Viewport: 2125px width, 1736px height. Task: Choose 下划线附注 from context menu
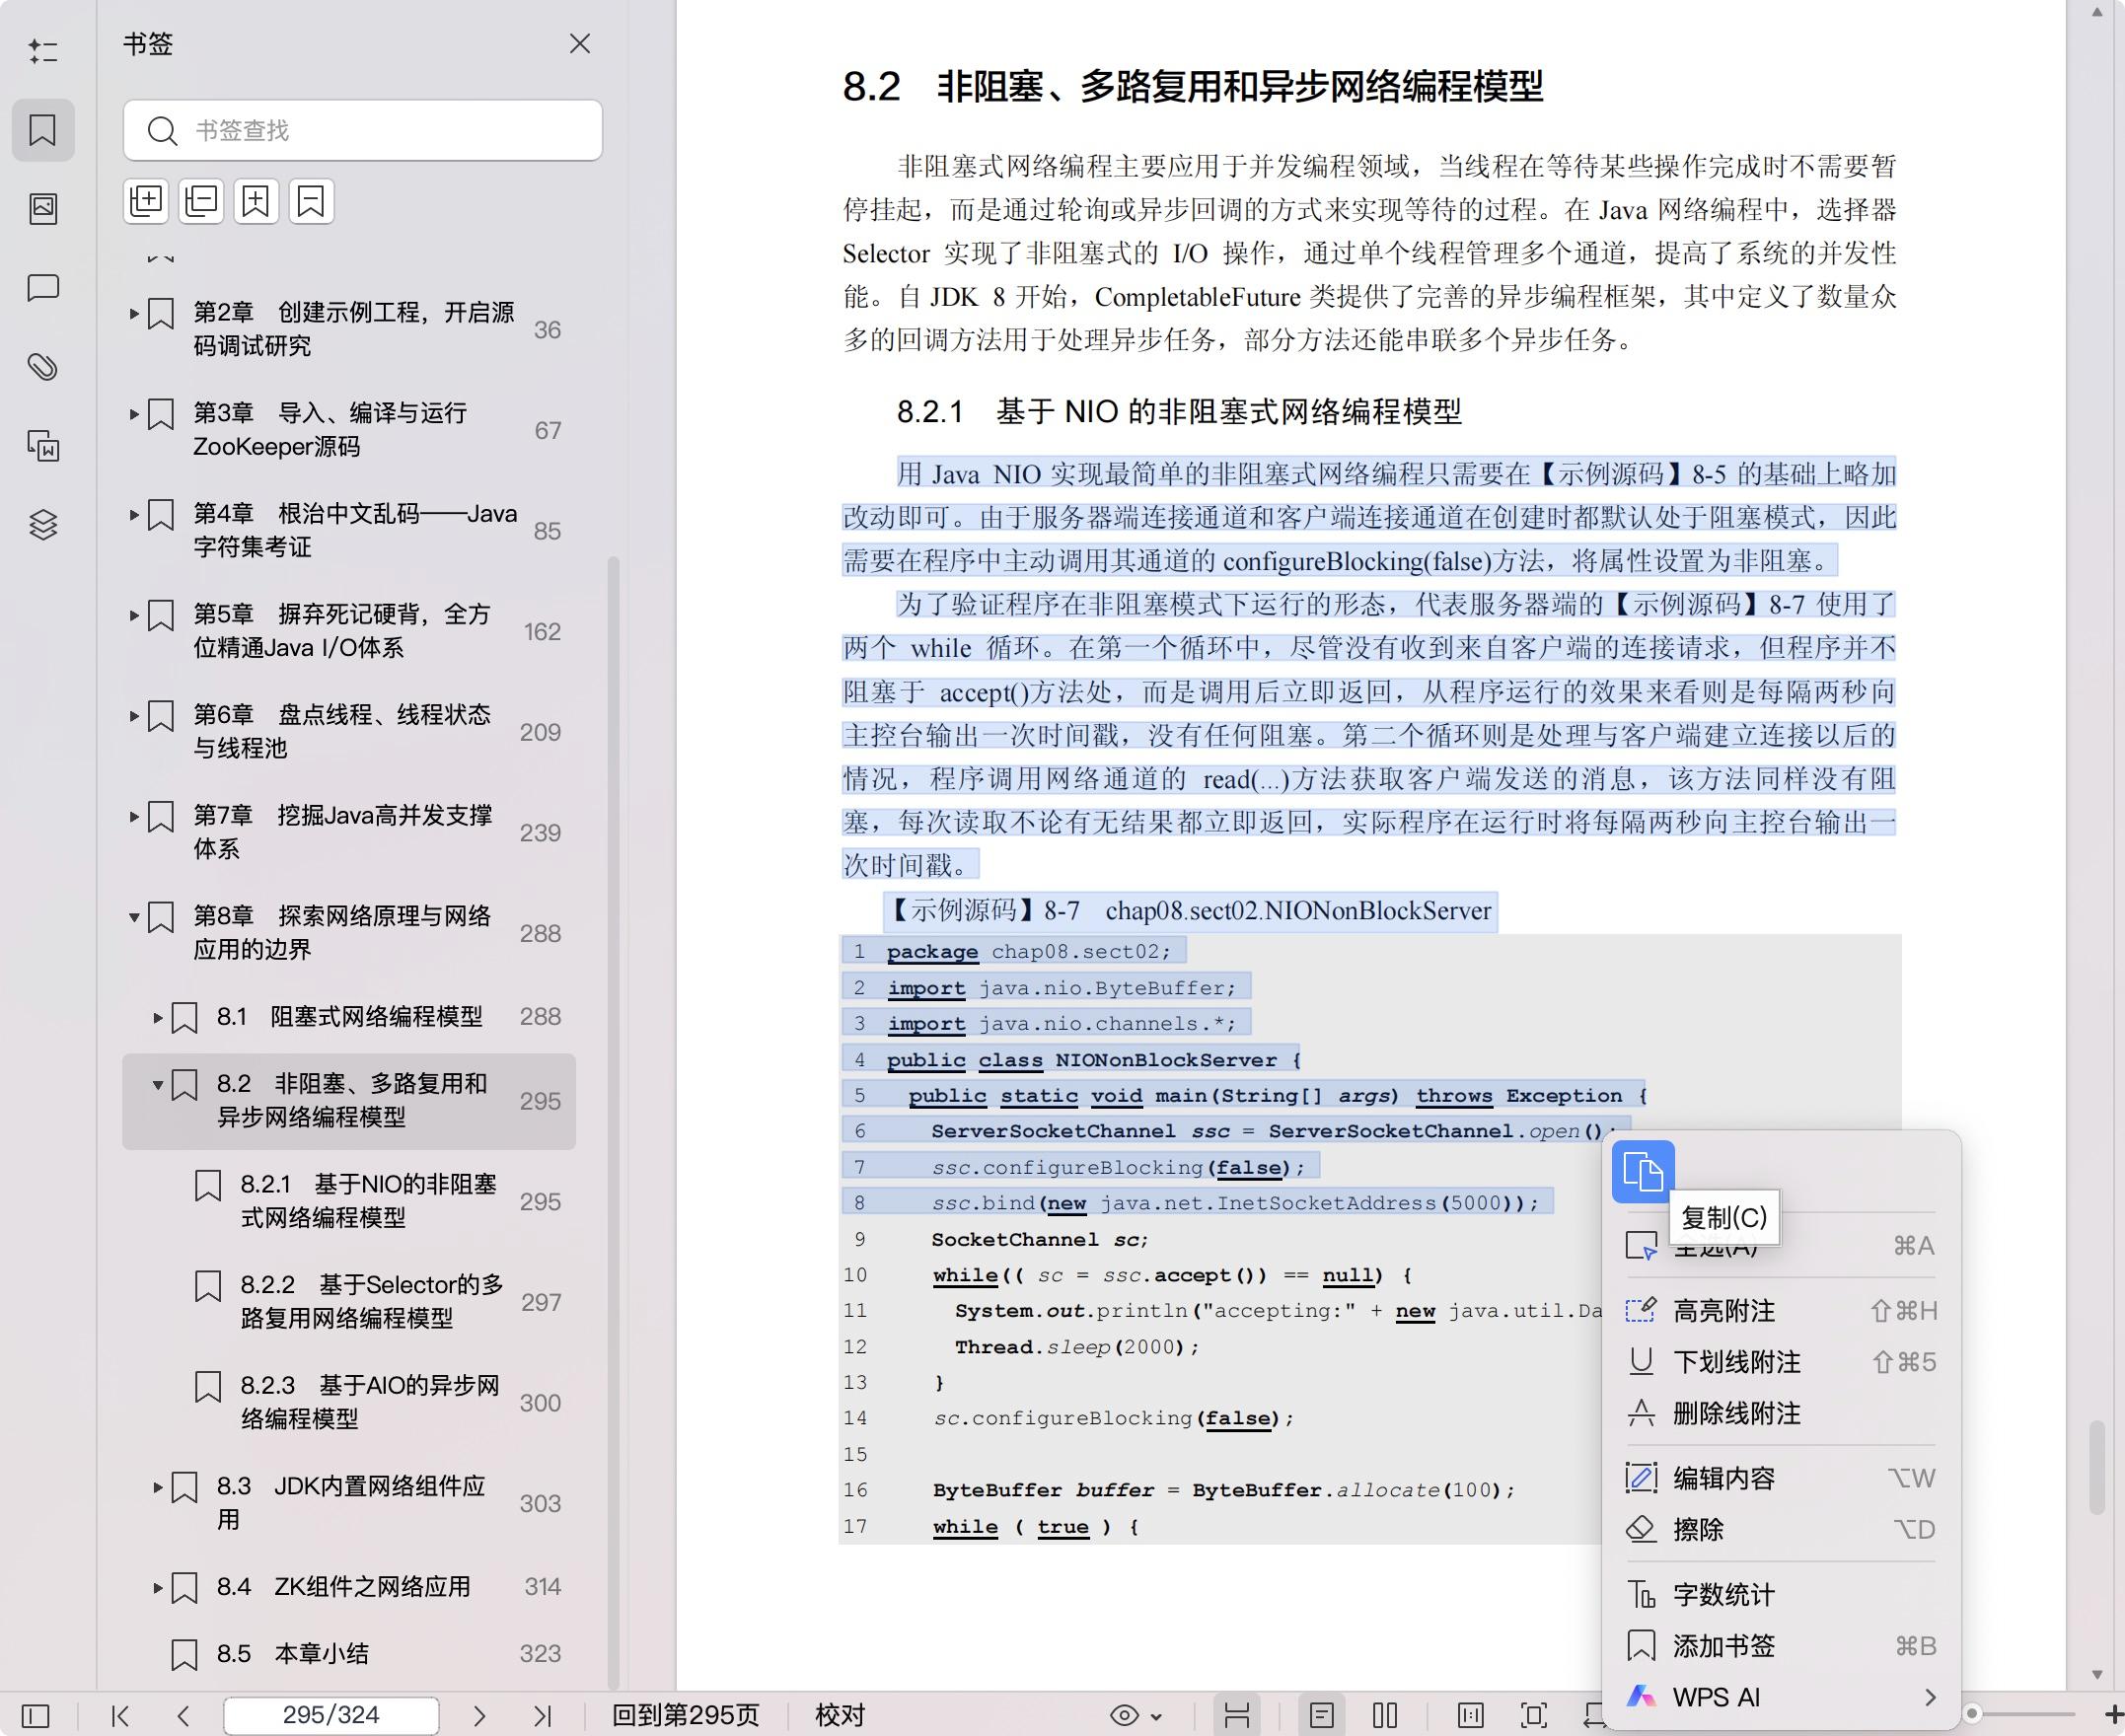point(1781,1362)
